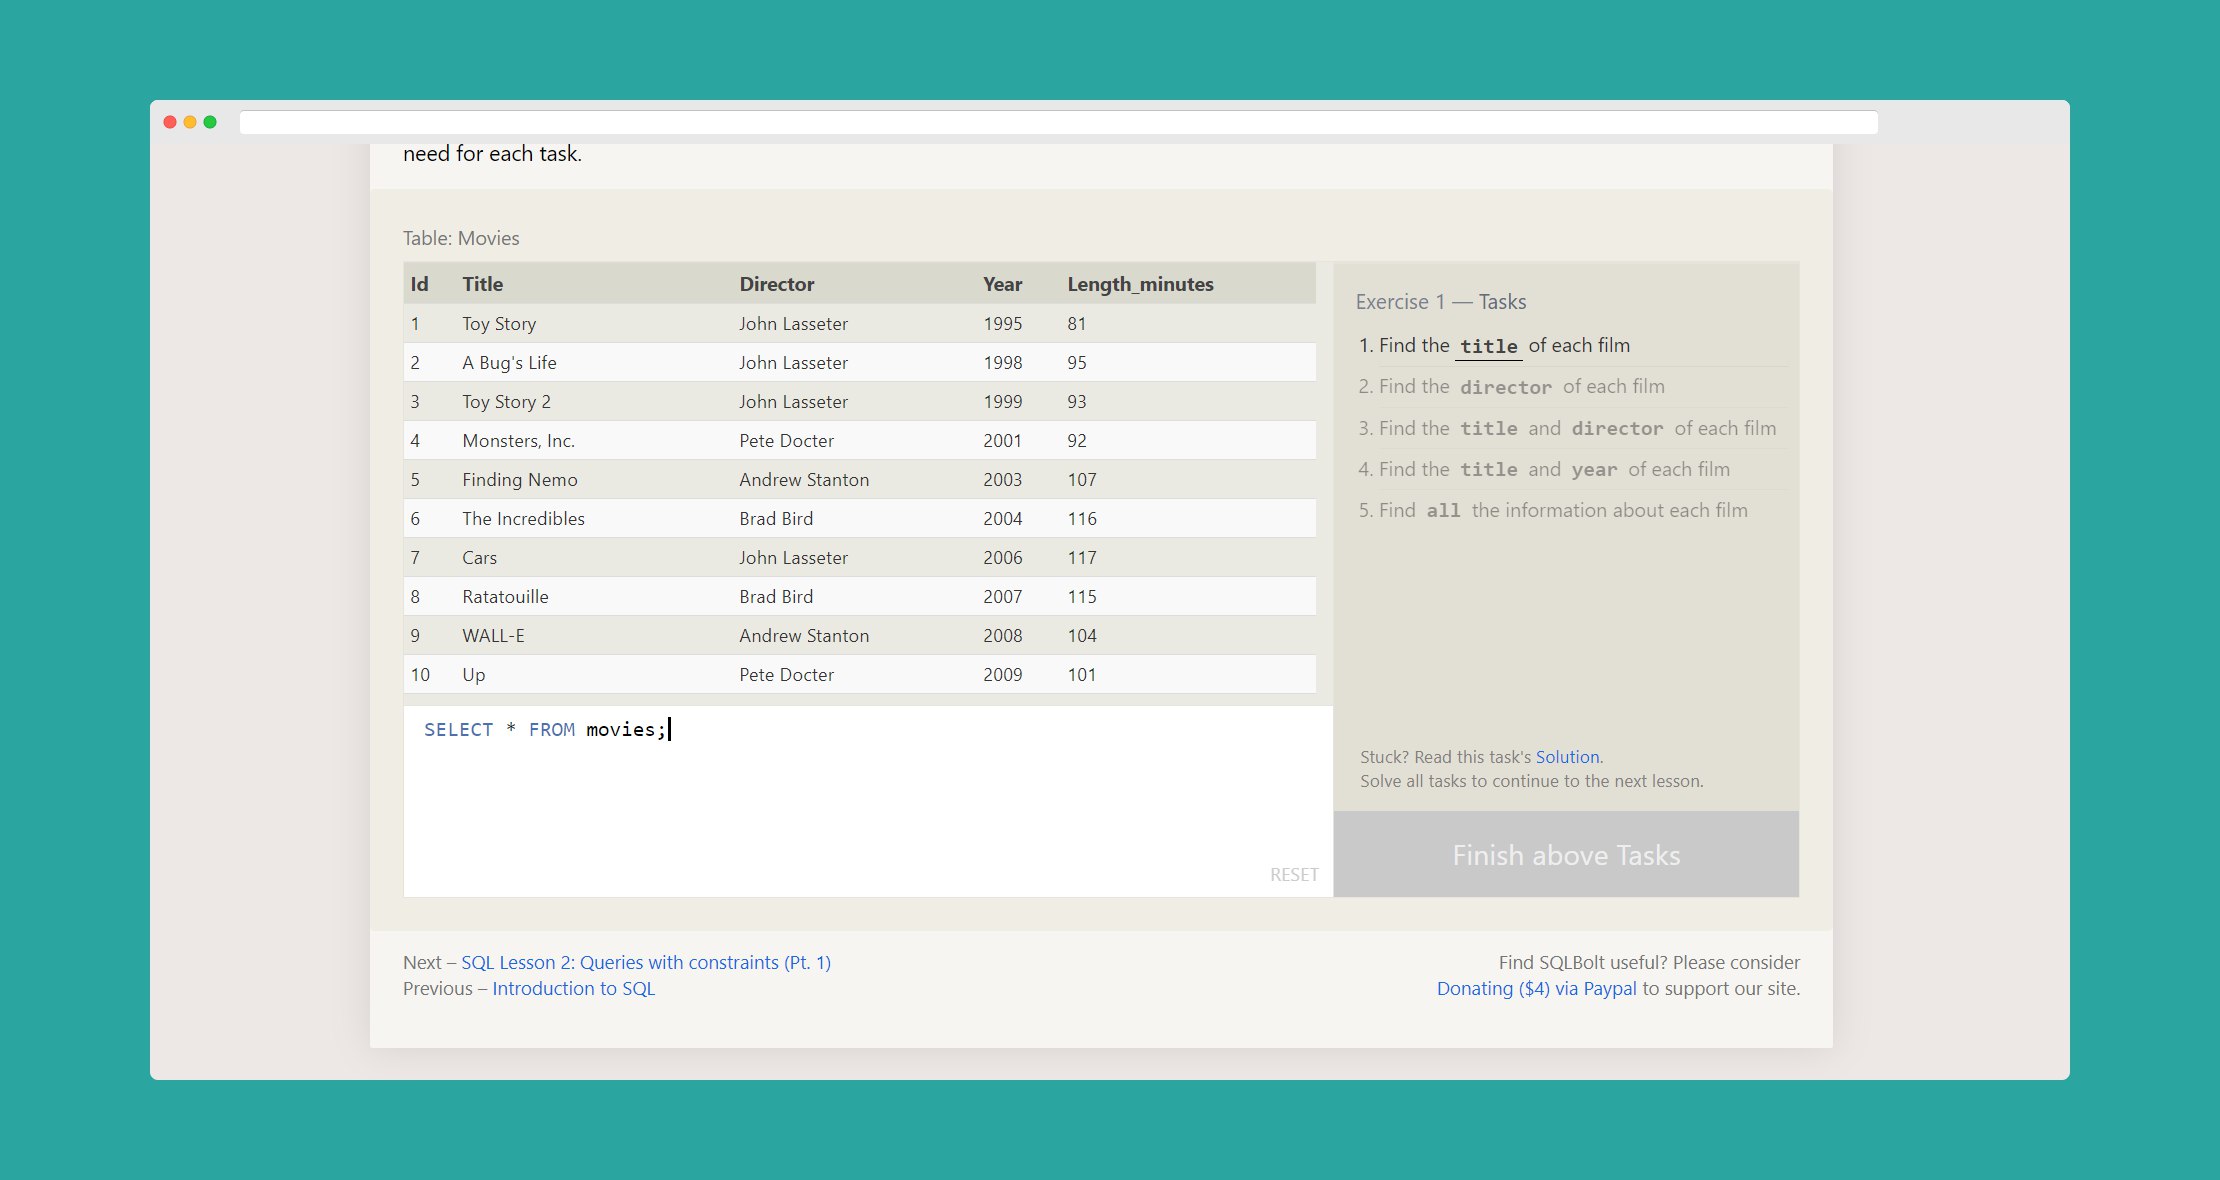Select task 4 title and year of each film
This screenshot has width=2220, height=1180.
coord(1544,469)
